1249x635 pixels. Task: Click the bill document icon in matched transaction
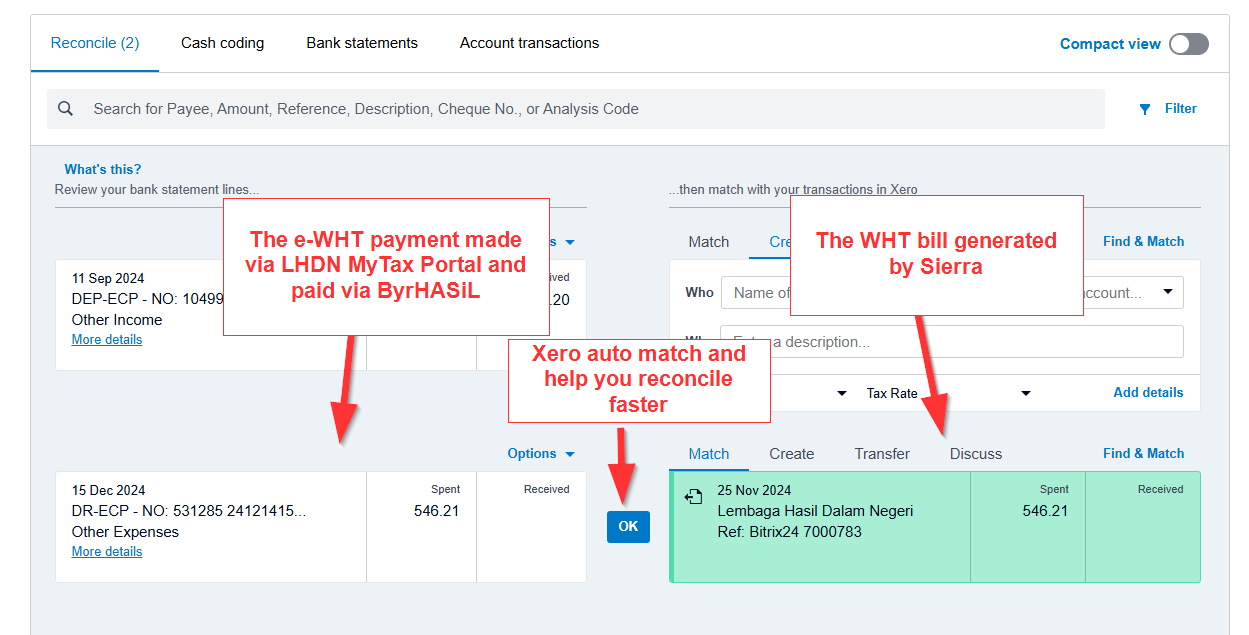(693, 497)
